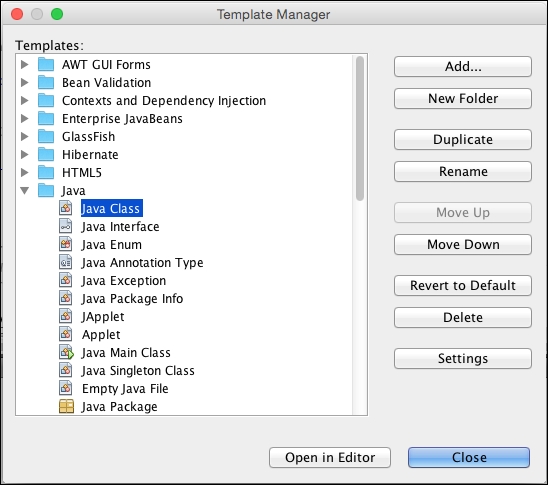
Task: Expand the AWT GUI Forms folder
Action: (24, 64)
